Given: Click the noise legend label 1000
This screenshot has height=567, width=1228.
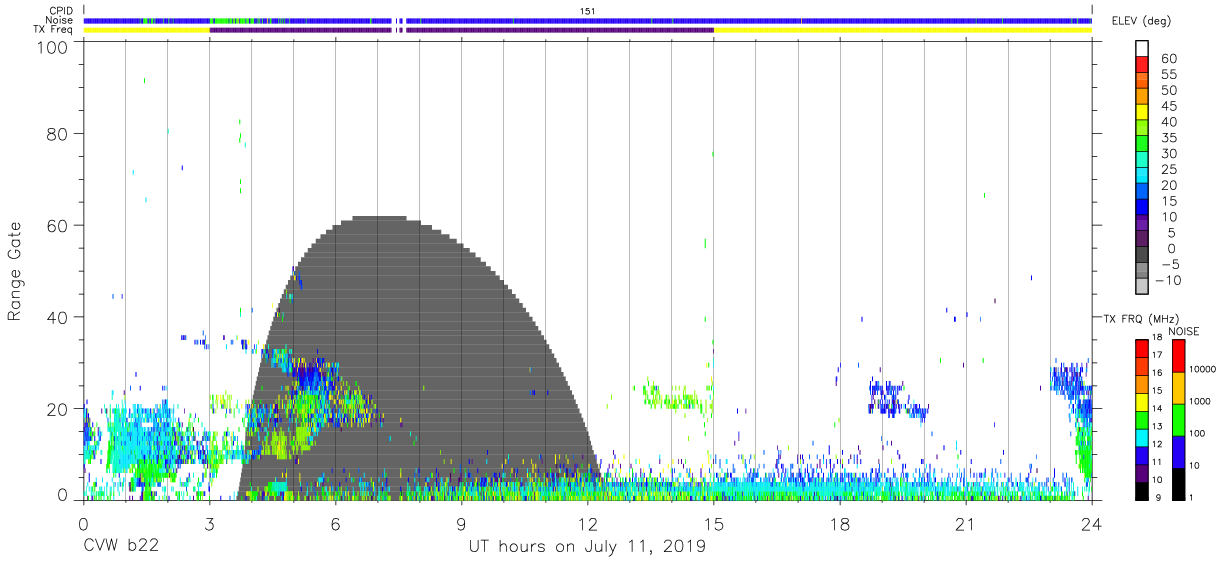Looking at the screenshot, I should click(1200, 401).
